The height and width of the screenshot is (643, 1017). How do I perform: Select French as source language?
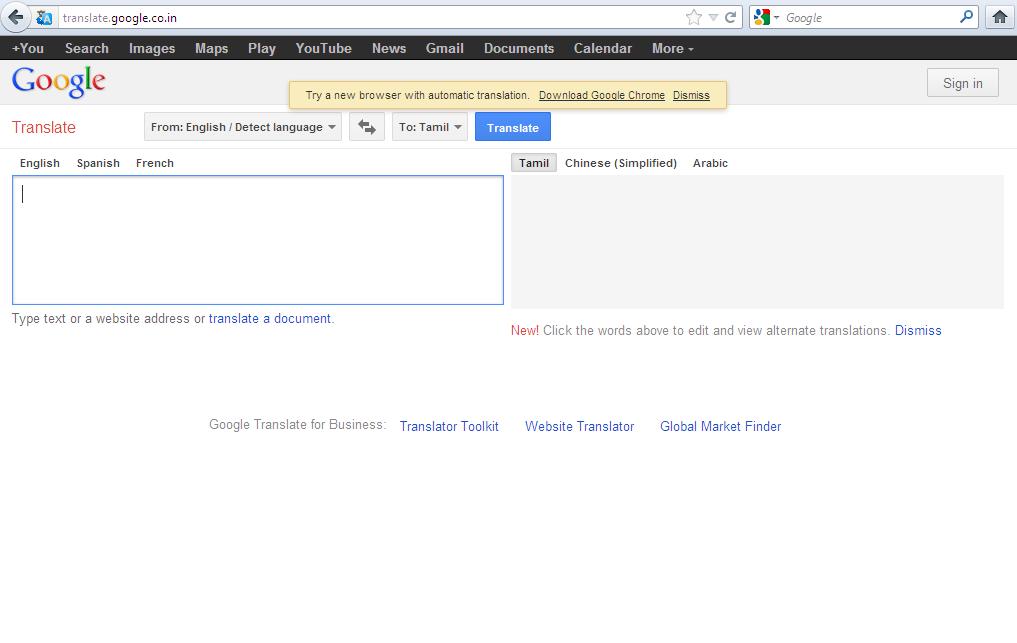click(x=154, y=163)
